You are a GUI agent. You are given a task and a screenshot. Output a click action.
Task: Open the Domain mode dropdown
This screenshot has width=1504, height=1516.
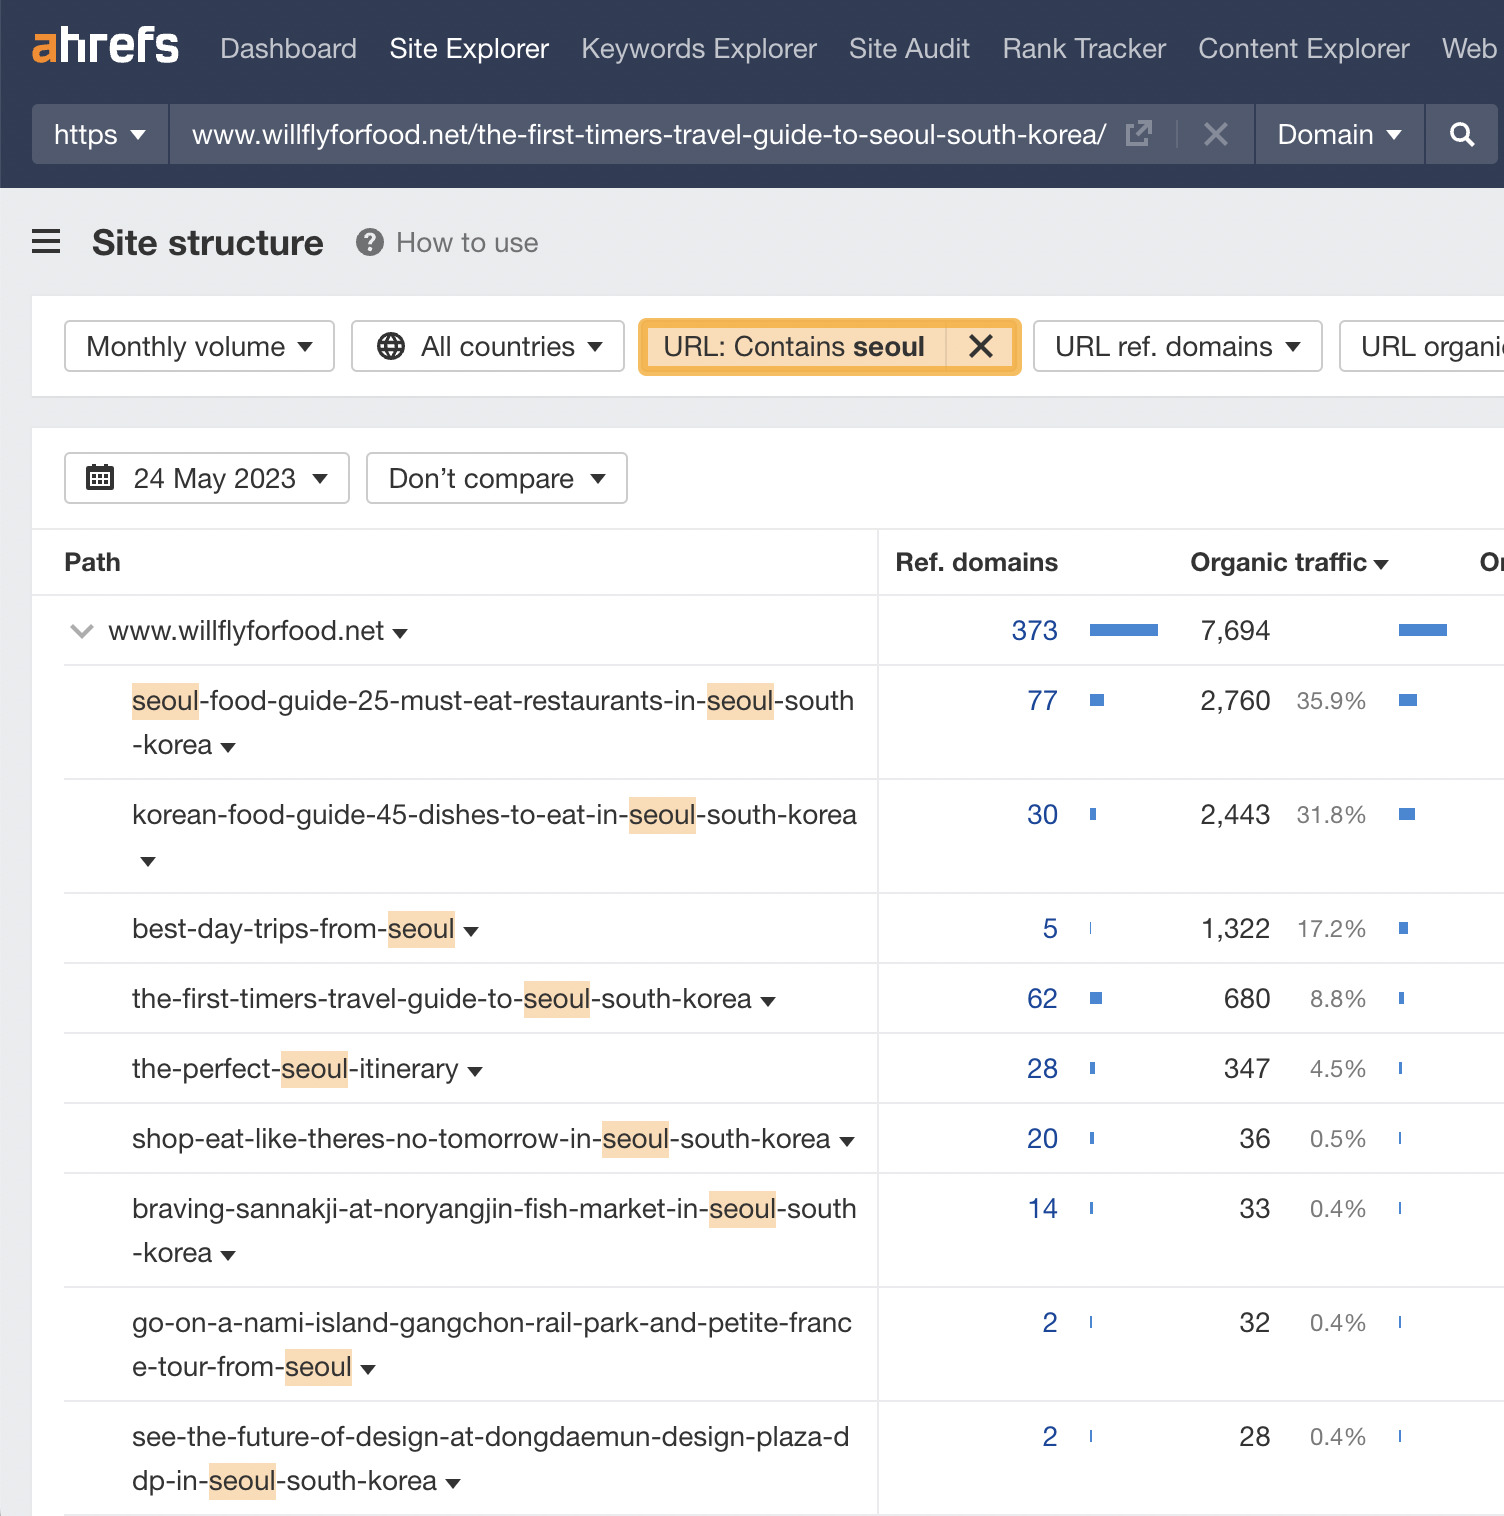(1338, 134)
